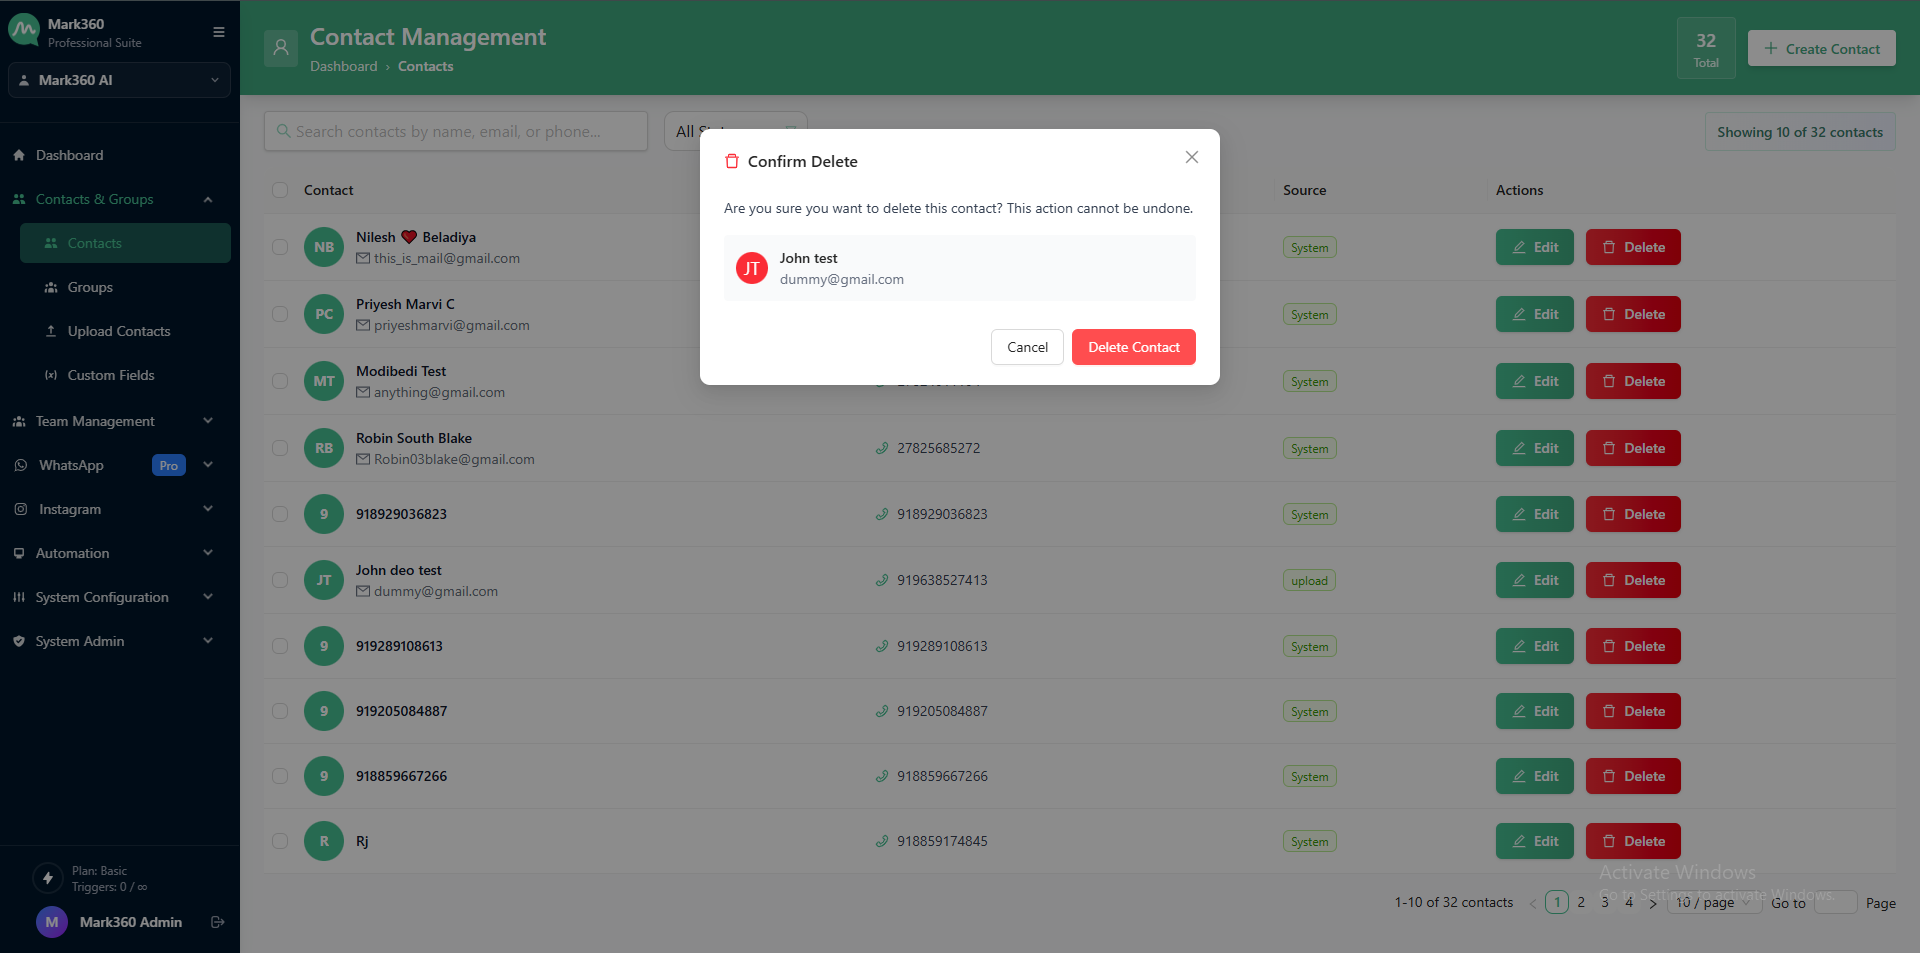Click the Go to page input field
The image size is (1920, 953).
click(x=1835, y=903)
